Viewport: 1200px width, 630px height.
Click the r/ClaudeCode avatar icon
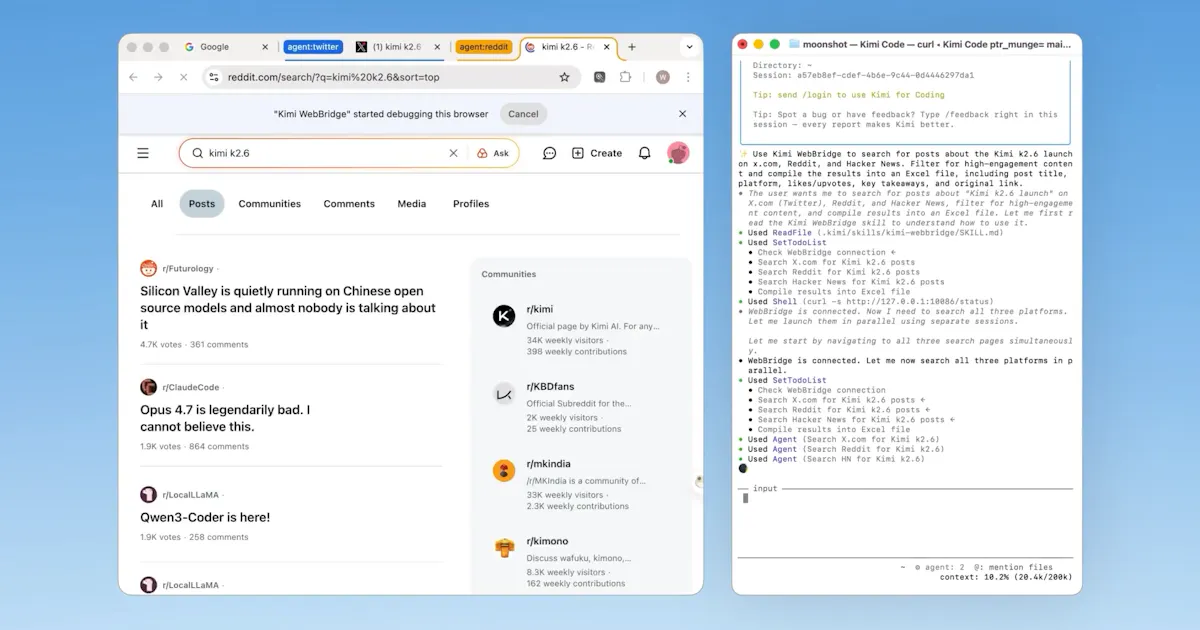pos(149,387)
